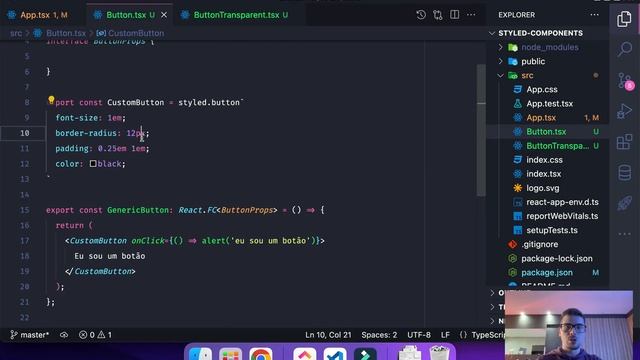The width and height of the screenshot is (640, 360).
Task: Open Visual Studio Code from the dock
Action: point(335,353)
